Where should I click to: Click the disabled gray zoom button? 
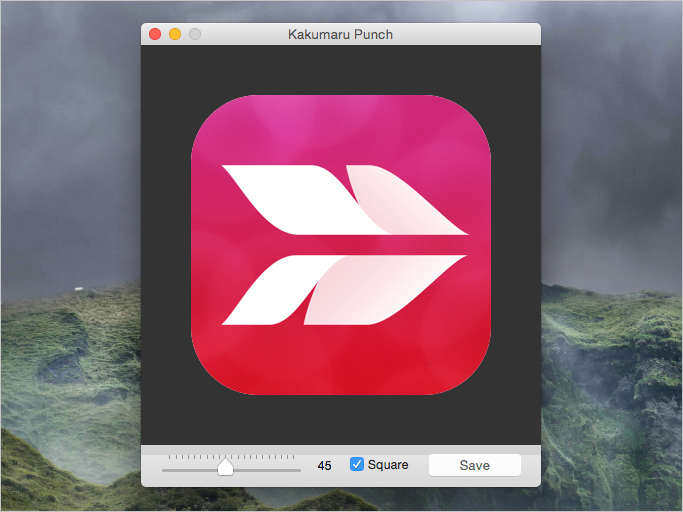195,34
